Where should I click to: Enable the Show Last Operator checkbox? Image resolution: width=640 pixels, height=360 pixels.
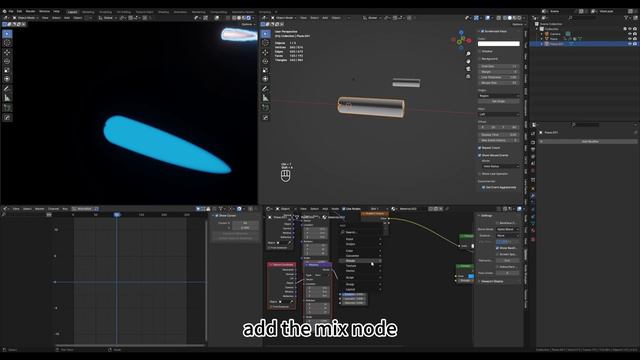click(480, 174)
